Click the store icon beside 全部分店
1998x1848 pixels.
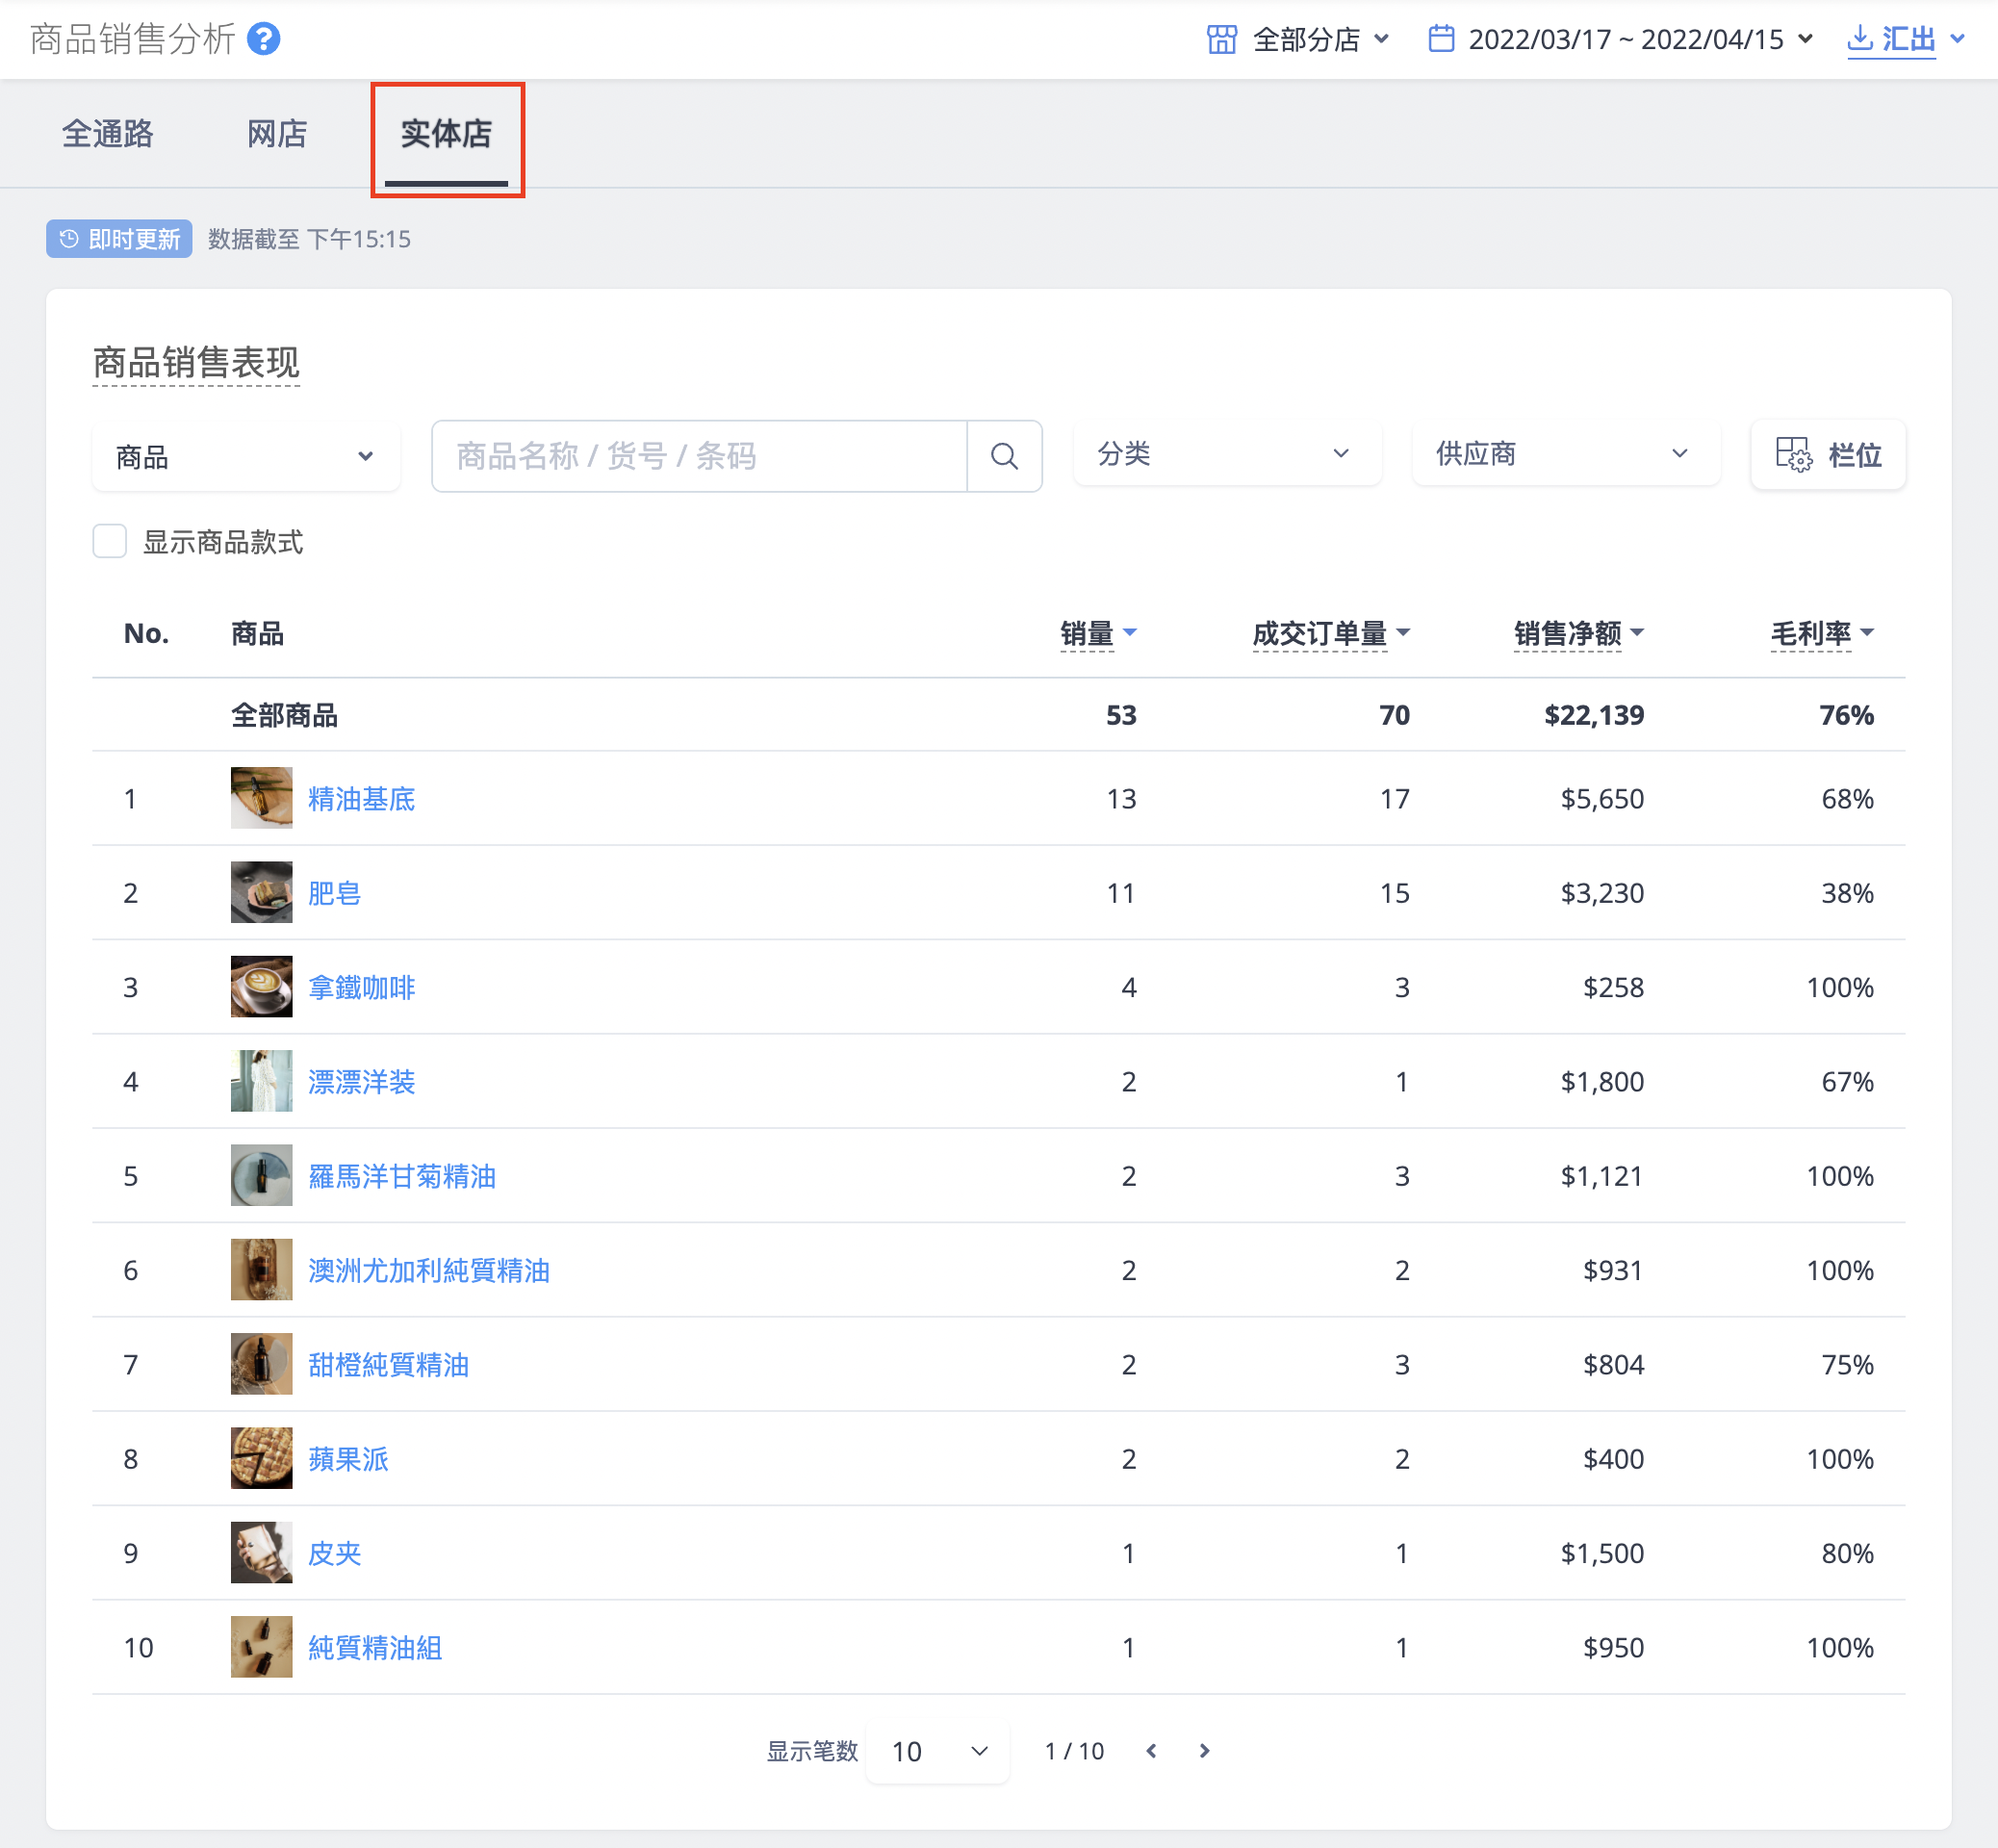coord(1222,39)
